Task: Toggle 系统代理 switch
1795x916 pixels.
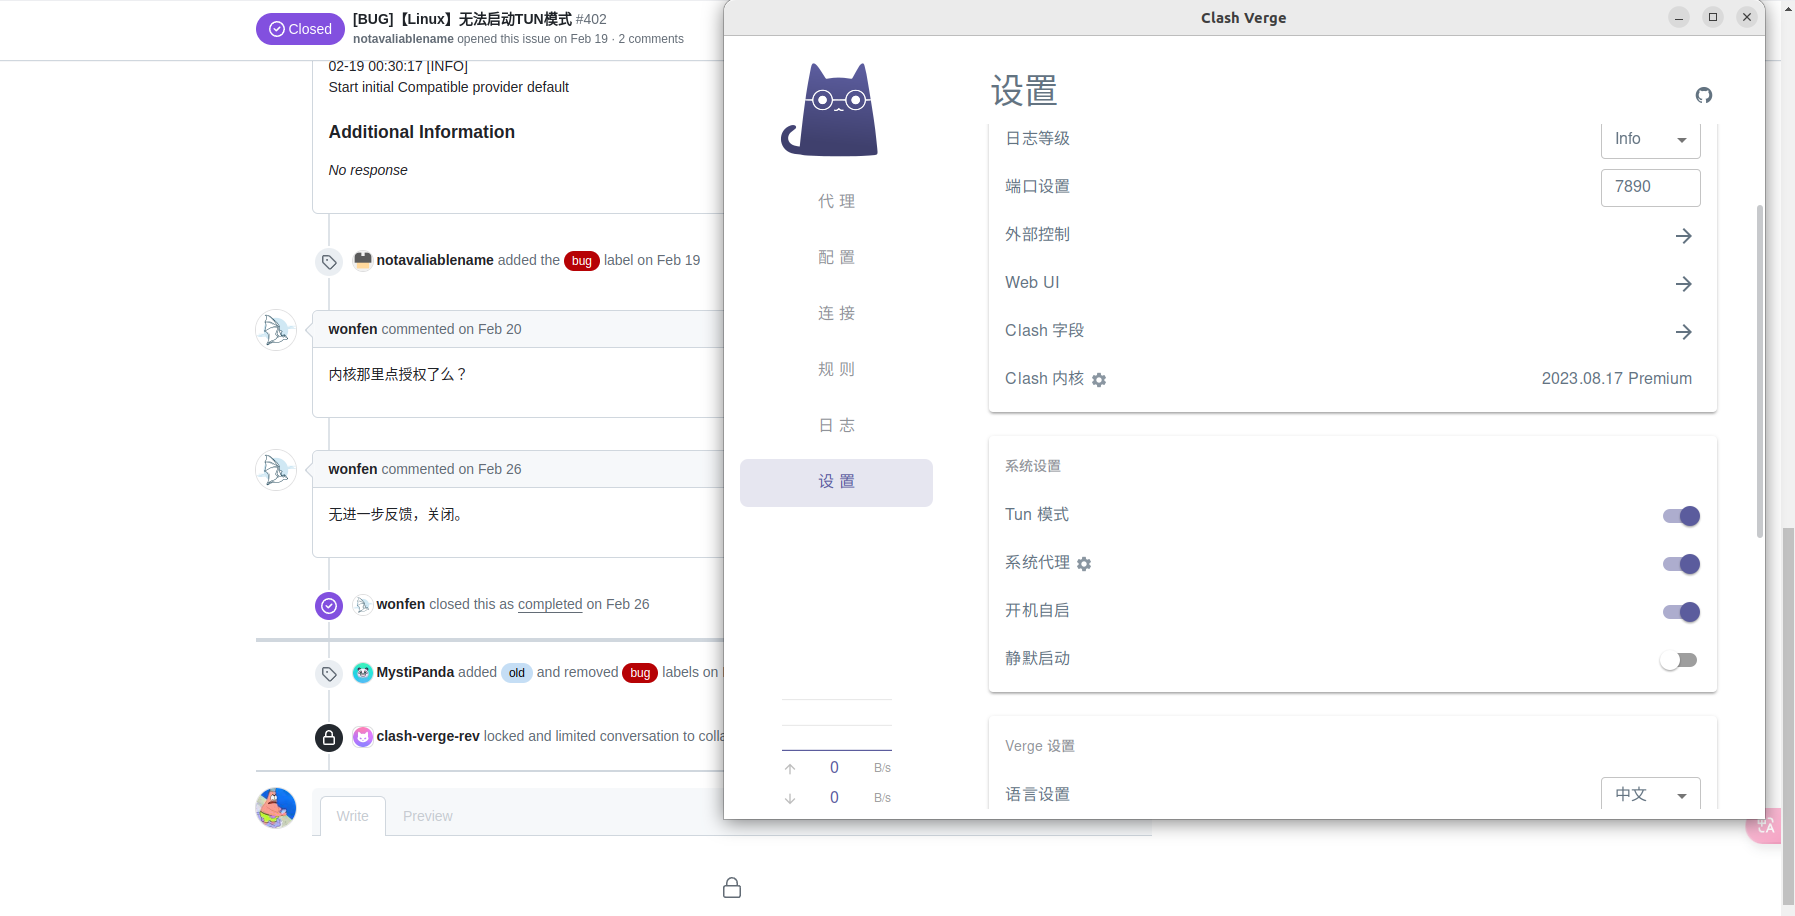Action: [1681, 564]
